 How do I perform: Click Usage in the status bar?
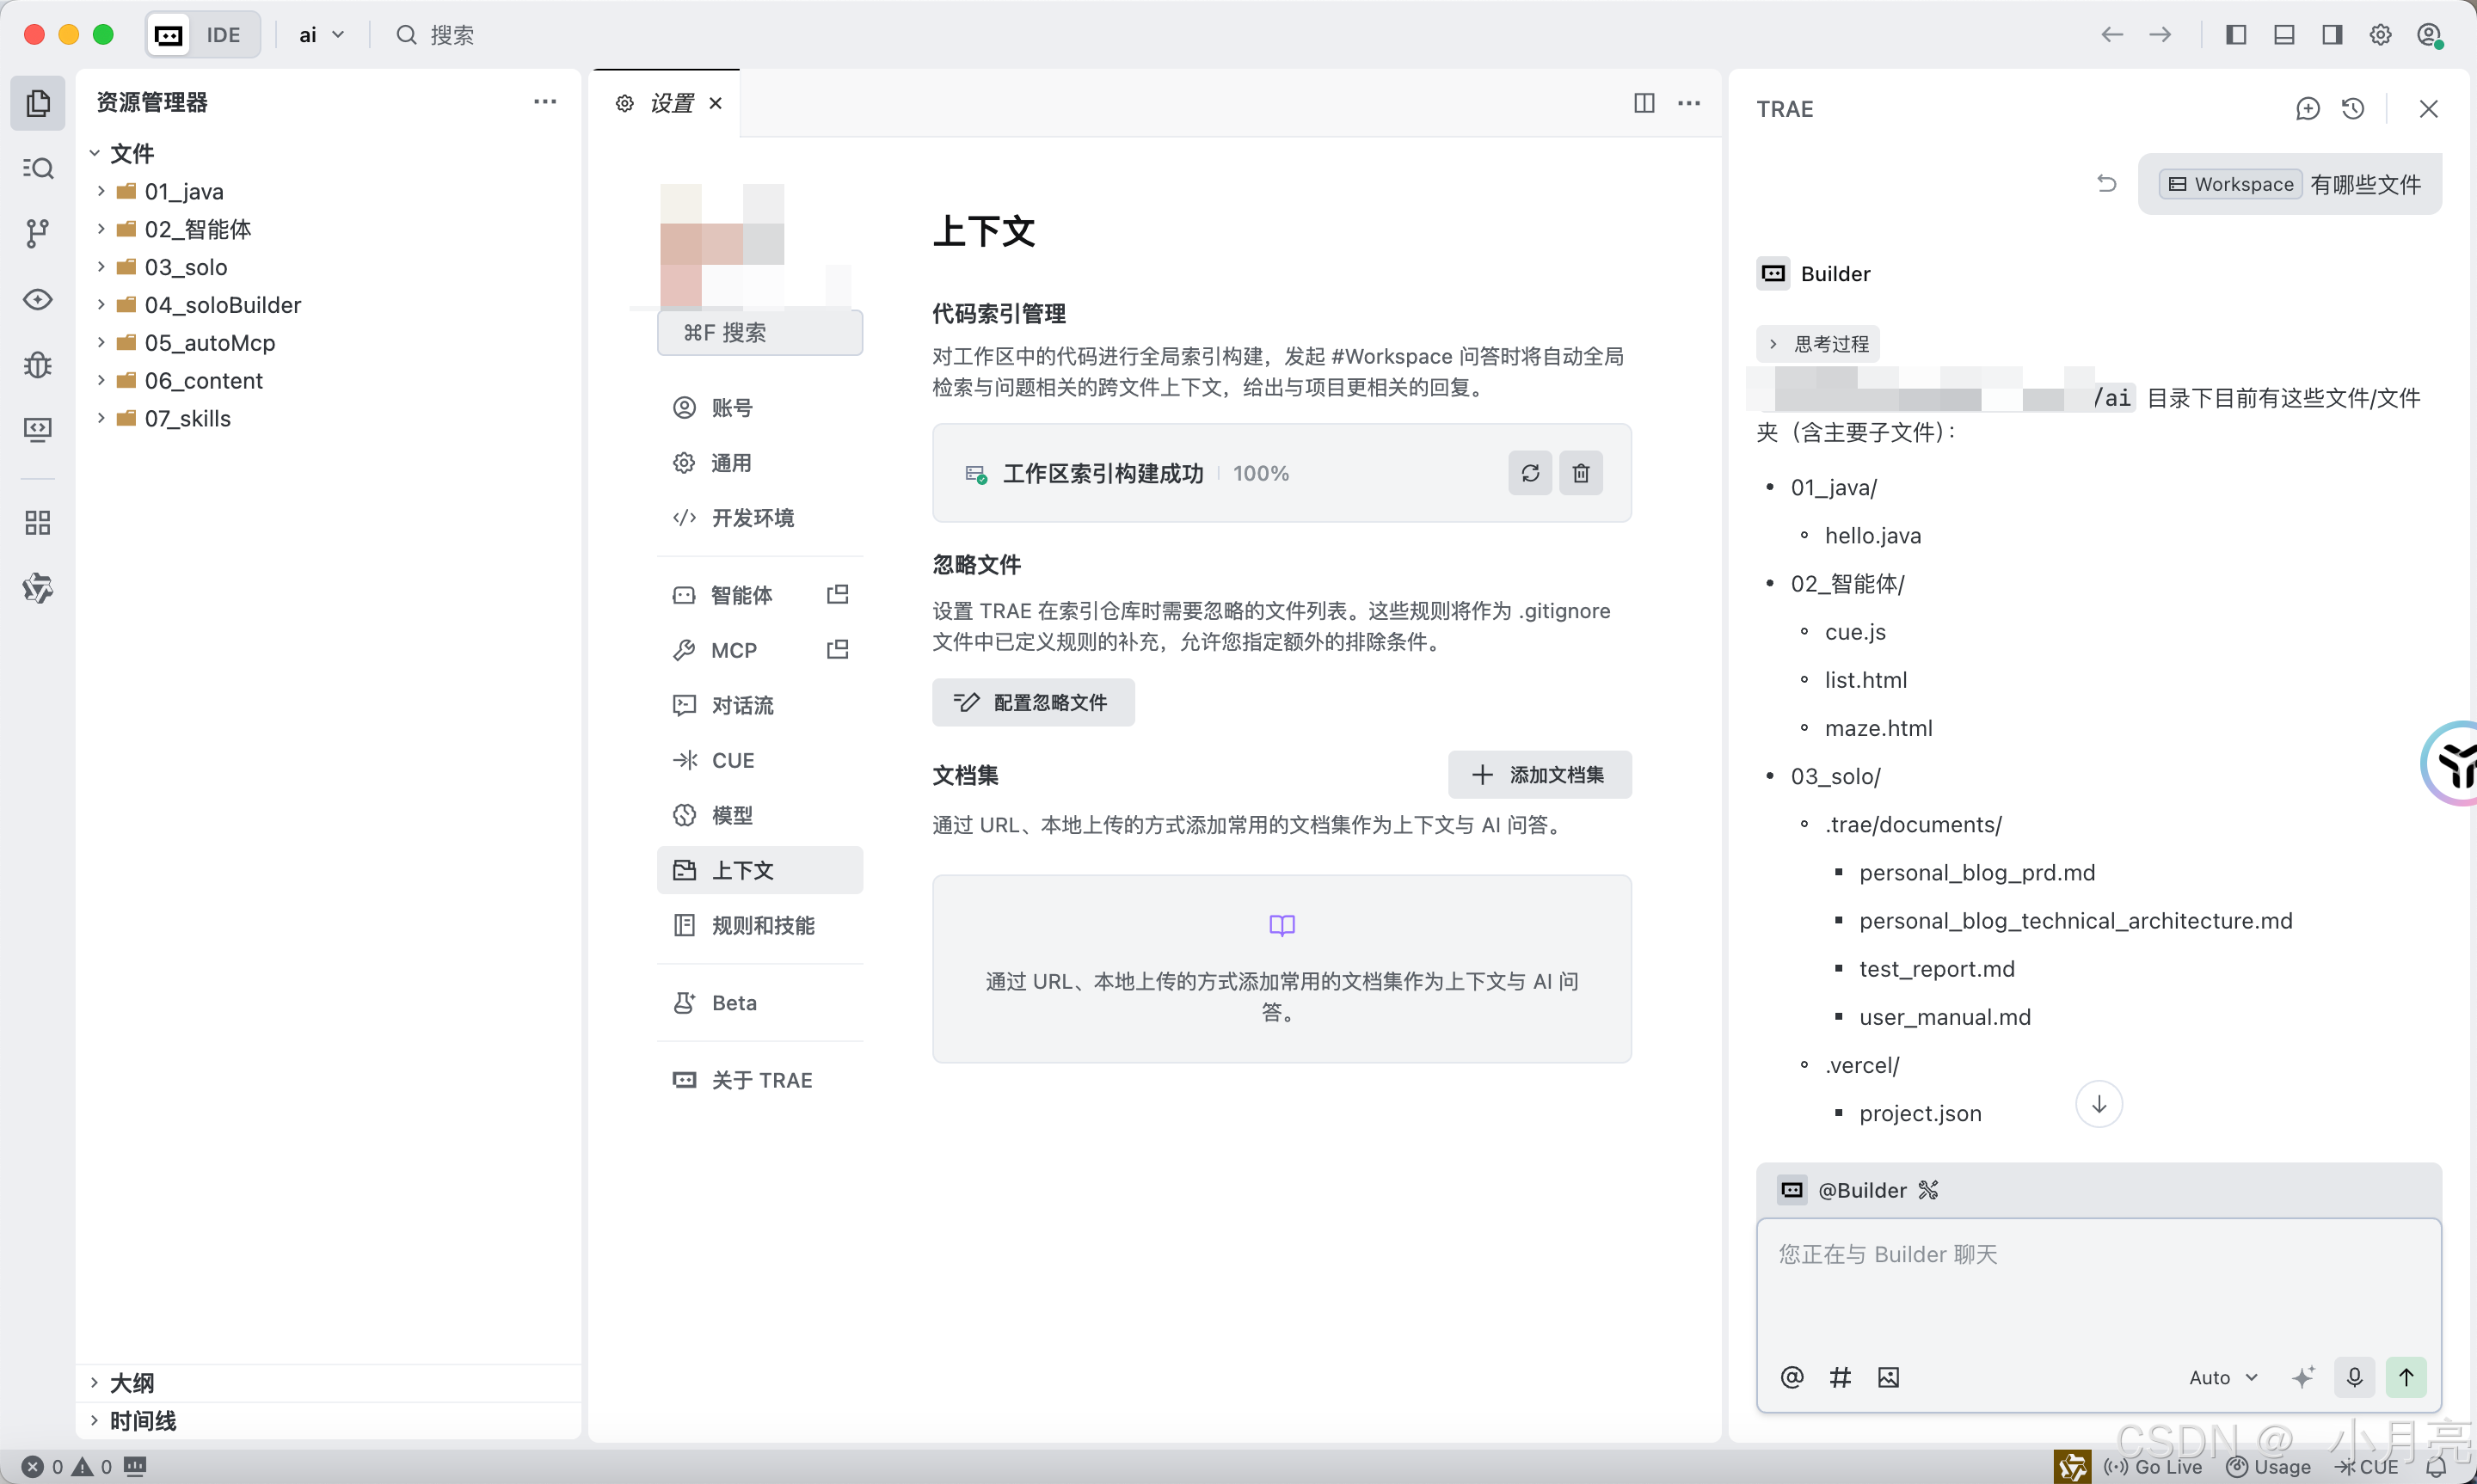coord(2269,1466)
